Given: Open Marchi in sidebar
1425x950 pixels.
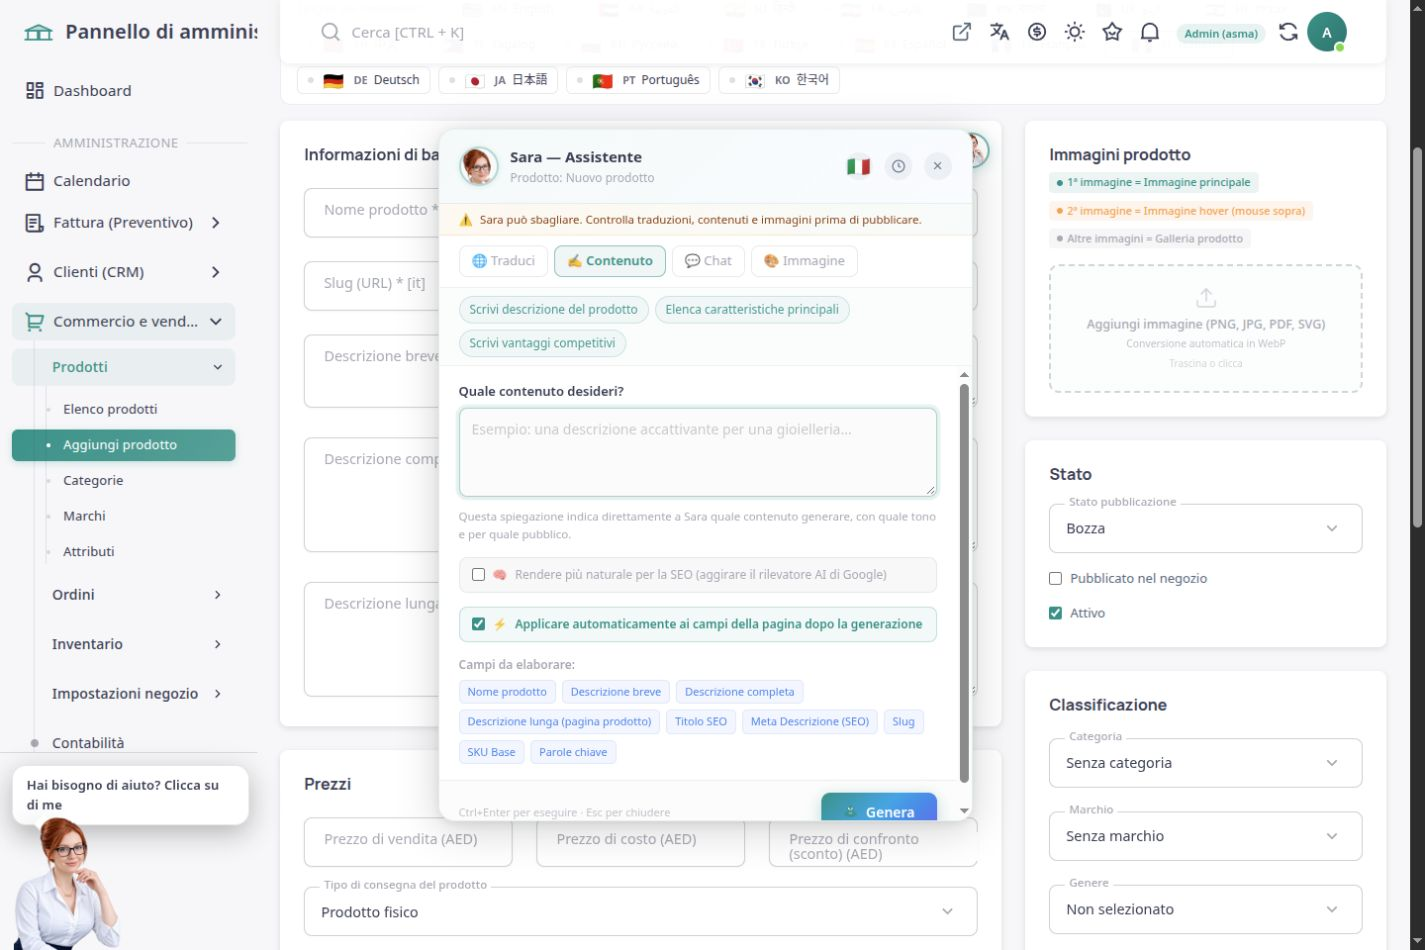Looking at the screenshot, I should pos(84,516).
